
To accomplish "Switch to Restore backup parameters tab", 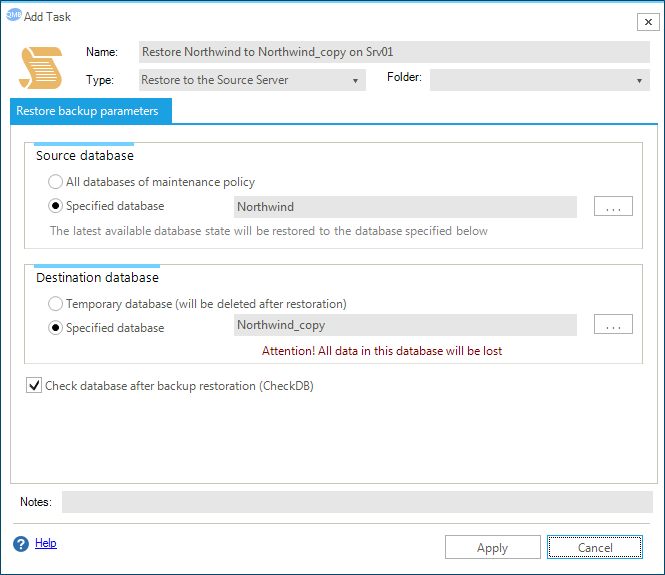I will click(x=90, y=111).
